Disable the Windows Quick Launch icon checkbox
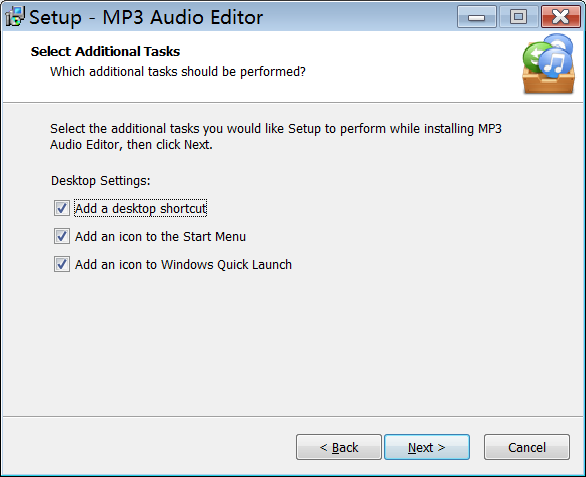Screen dimensions: 586x477 click(62, 264)
